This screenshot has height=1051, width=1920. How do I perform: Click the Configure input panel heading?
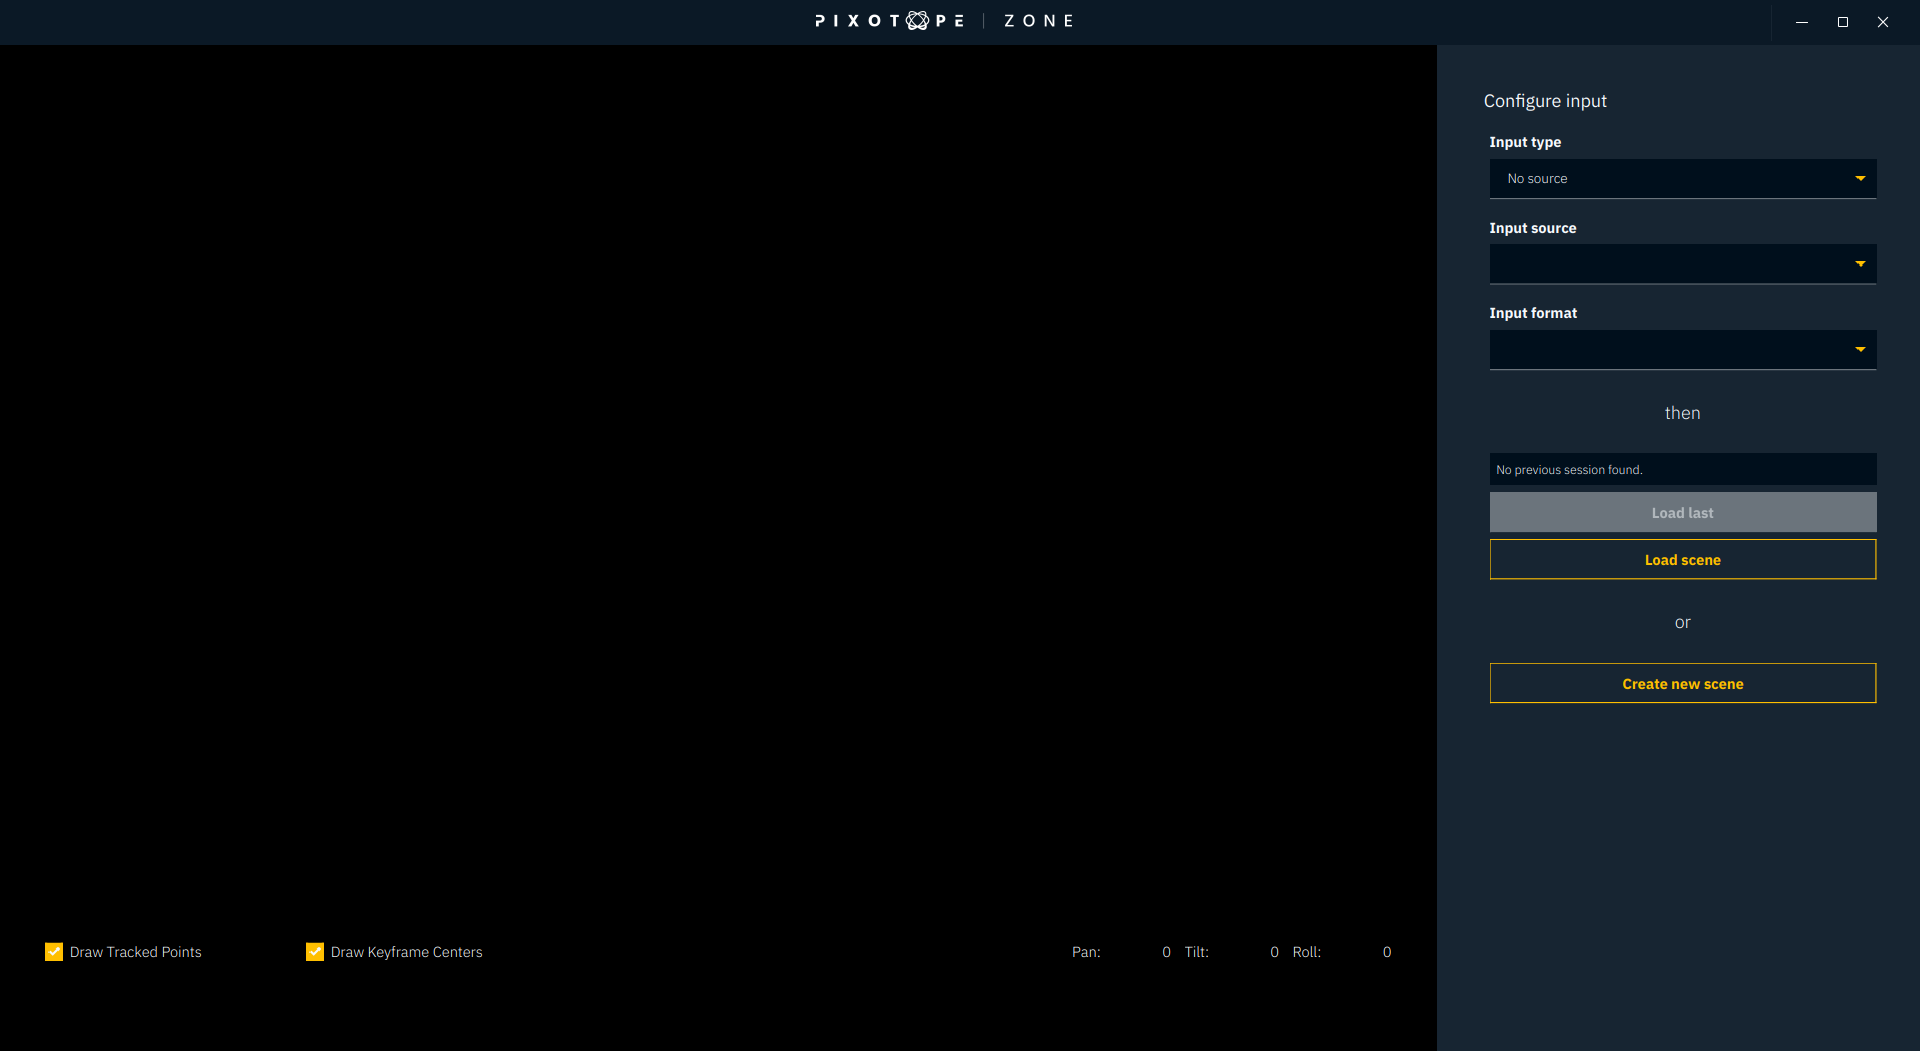tap(1545, 100)
